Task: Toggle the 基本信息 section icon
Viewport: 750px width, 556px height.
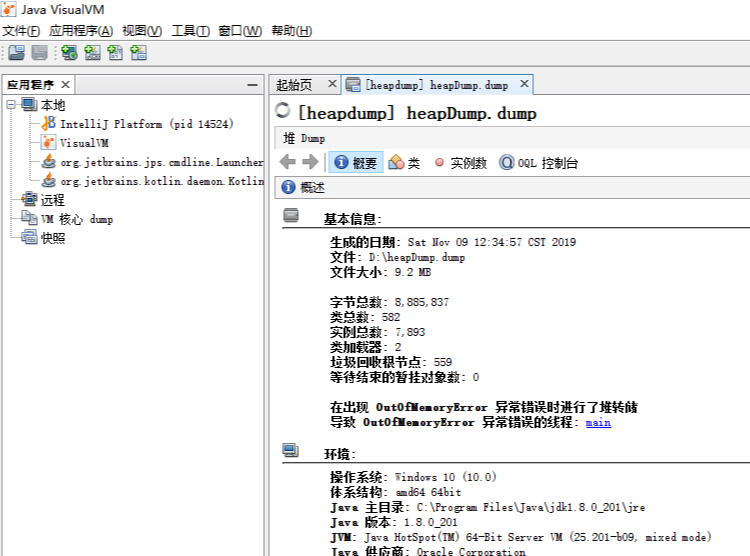Action: [291, 215]
